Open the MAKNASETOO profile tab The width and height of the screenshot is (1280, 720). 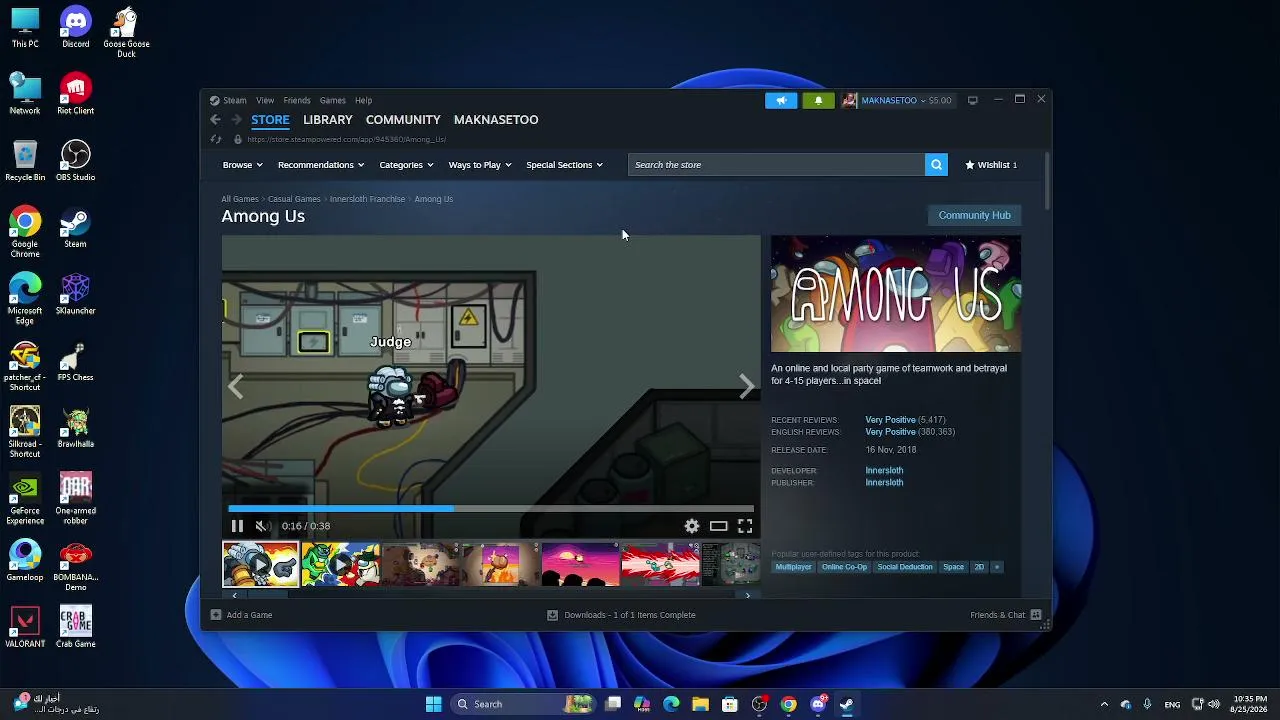point(496,120)
